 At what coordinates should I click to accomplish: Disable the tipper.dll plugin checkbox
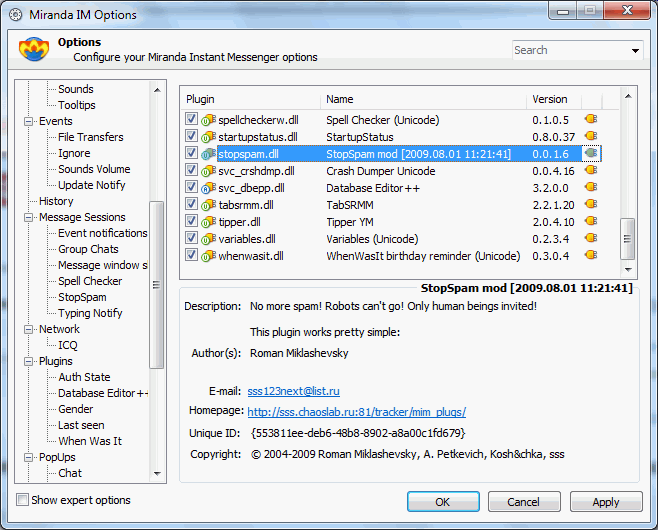(x=191, y=221)
